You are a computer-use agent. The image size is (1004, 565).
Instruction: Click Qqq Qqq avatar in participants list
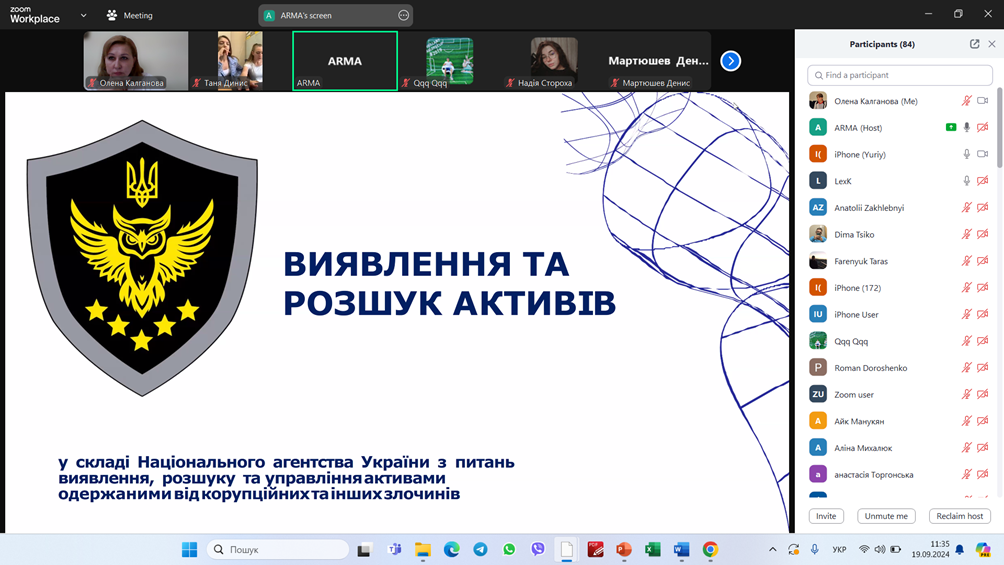click(818, 341)
